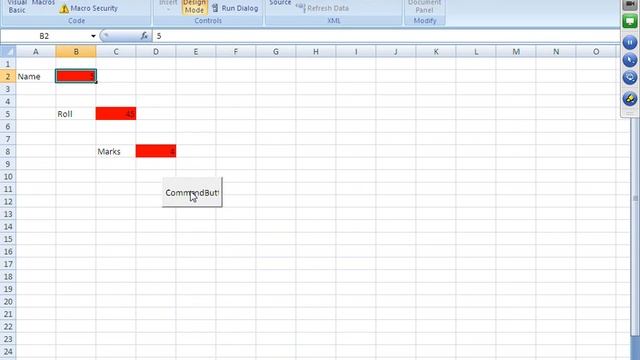Click the camera icon on the recorder toolbar
Image resolution: width=640 pixels, height=360 pixels.
(x=630, y=4)
